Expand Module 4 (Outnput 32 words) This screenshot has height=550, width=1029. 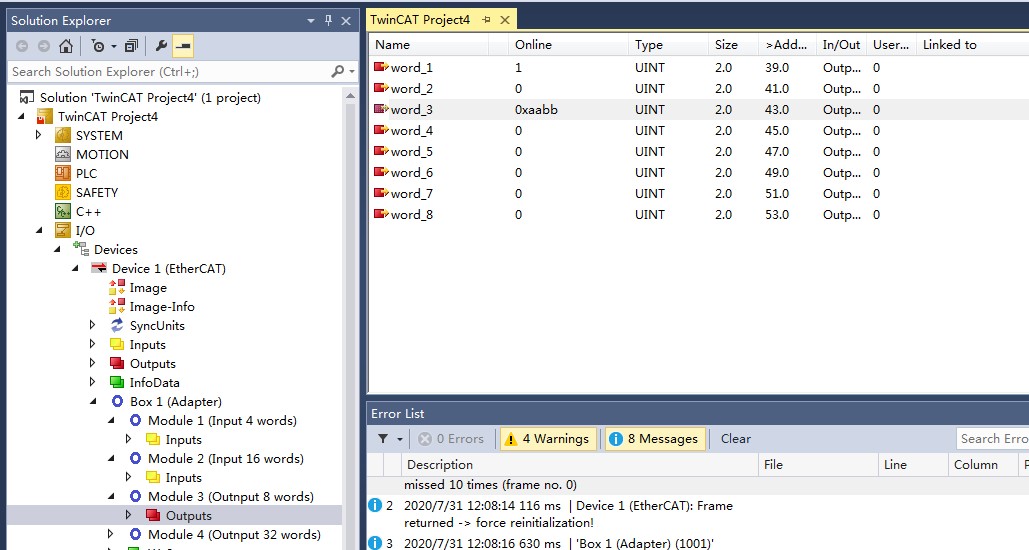[x=110, y=535]
